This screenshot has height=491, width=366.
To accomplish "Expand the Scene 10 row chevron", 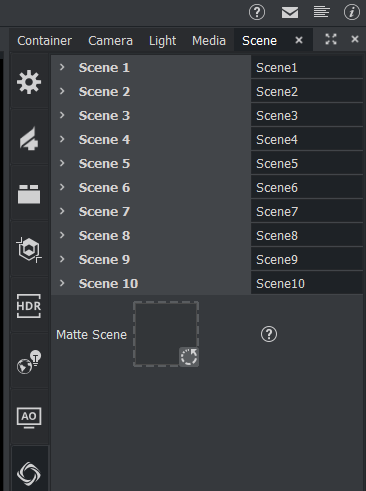I will (62, 283).
